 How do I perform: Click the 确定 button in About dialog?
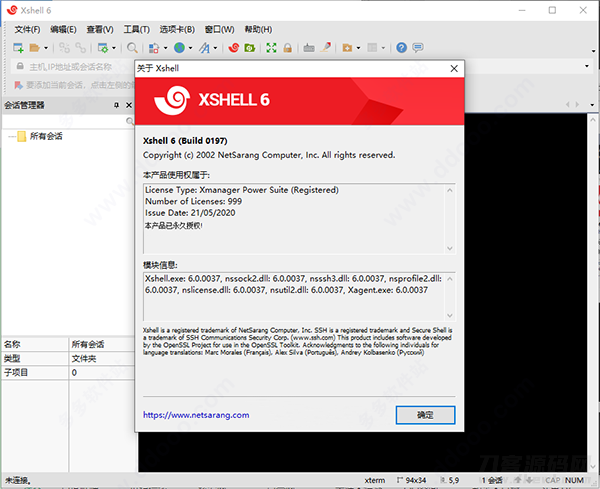click(x=426, y=415)
